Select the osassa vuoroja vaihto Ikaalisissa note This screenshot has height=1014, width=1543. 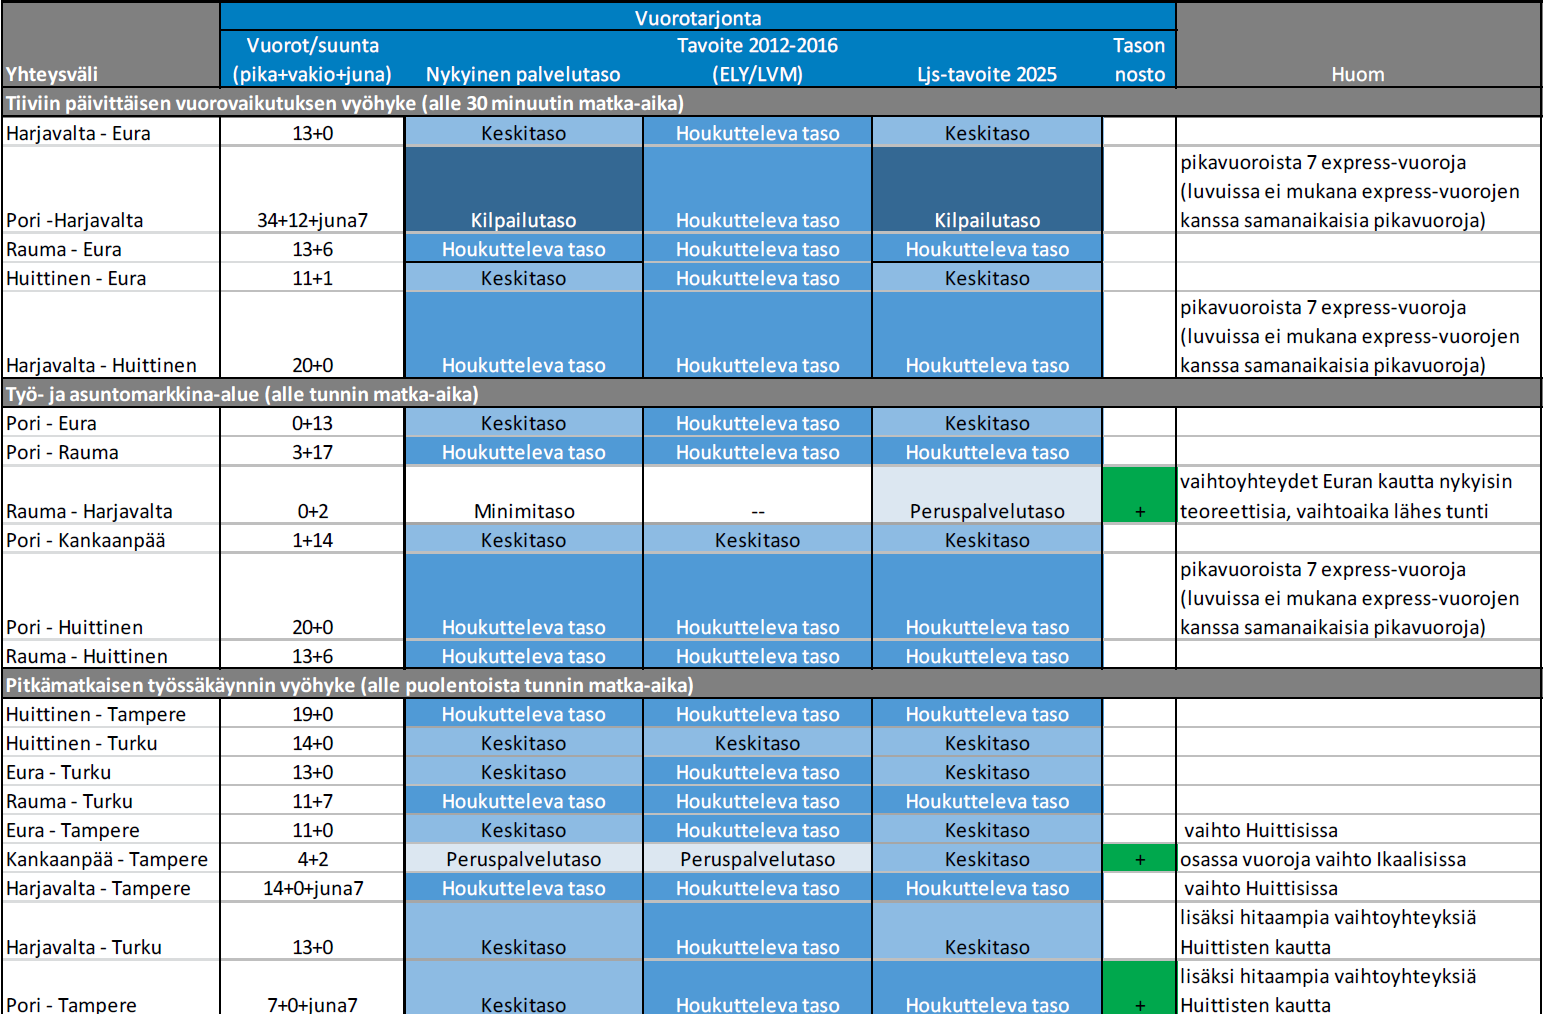[x=1323, y=859]
